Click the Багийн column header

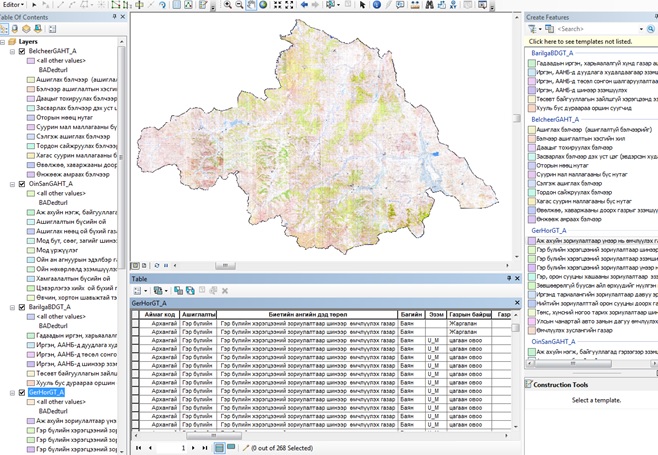click(x=411, y=314)
